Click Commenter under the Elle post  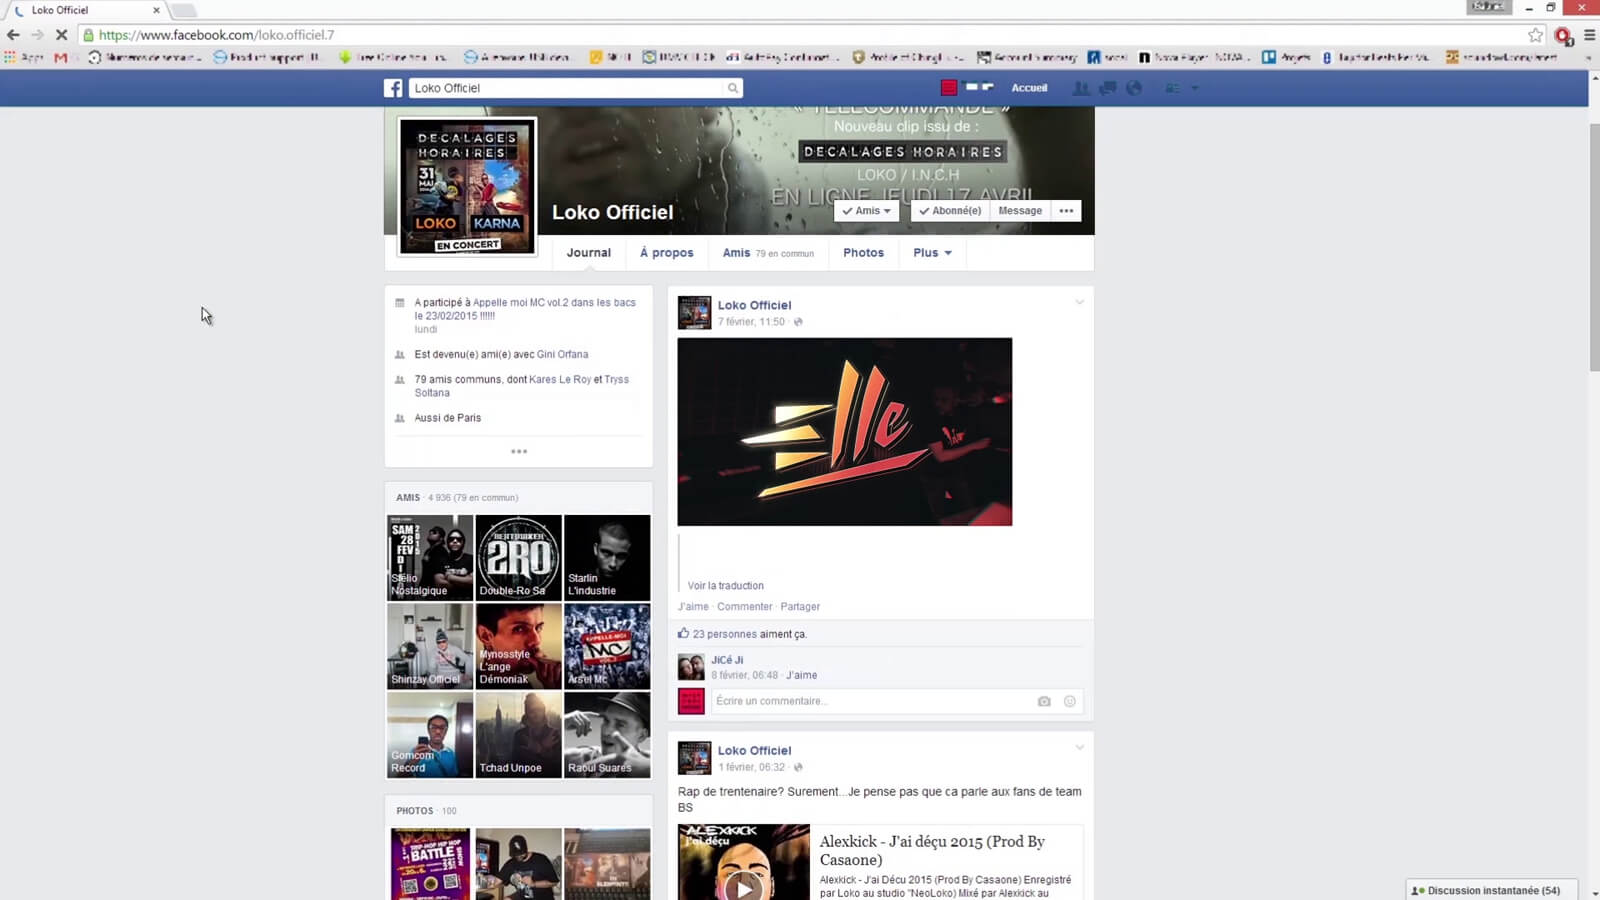point(744,607)
